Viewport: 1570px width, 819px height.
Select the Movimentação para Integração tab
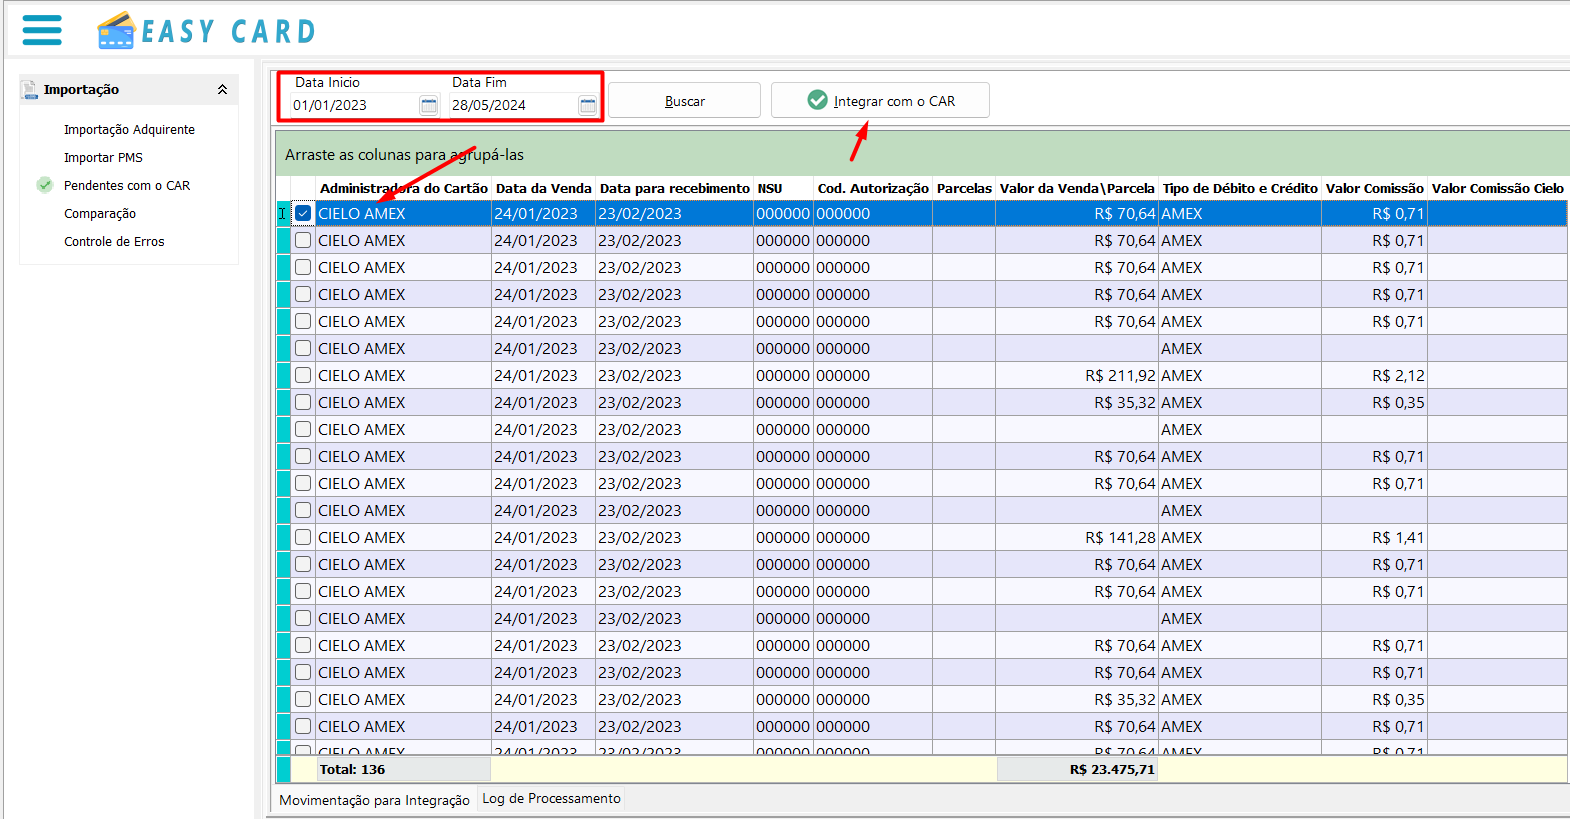(x=374, y=800)
